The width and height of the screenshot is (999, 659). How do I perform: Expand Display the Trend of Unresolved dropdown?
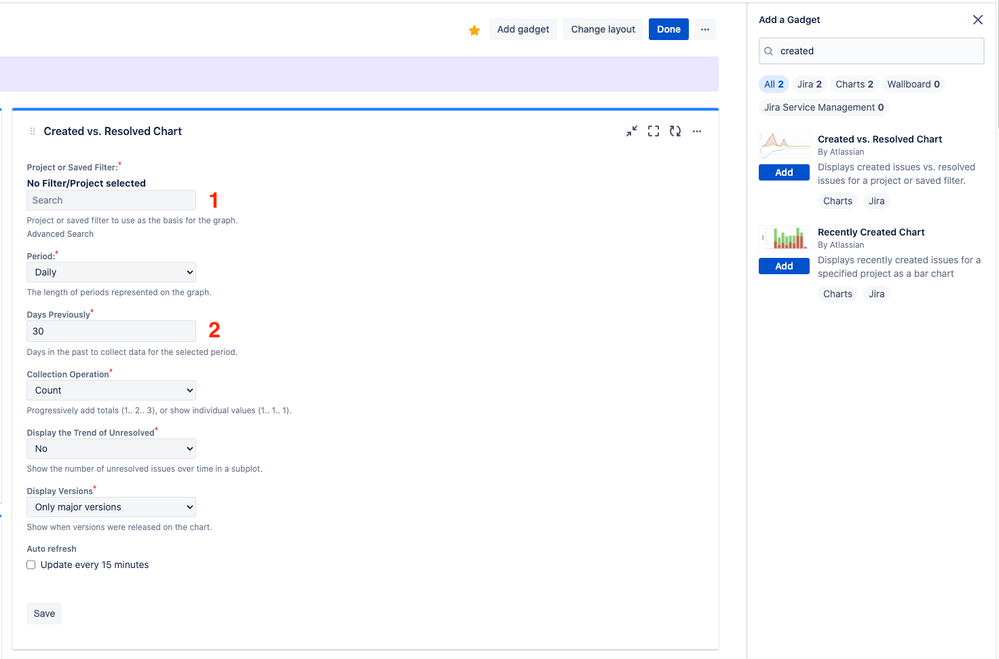pyautogui.click(x=111, y=449)
